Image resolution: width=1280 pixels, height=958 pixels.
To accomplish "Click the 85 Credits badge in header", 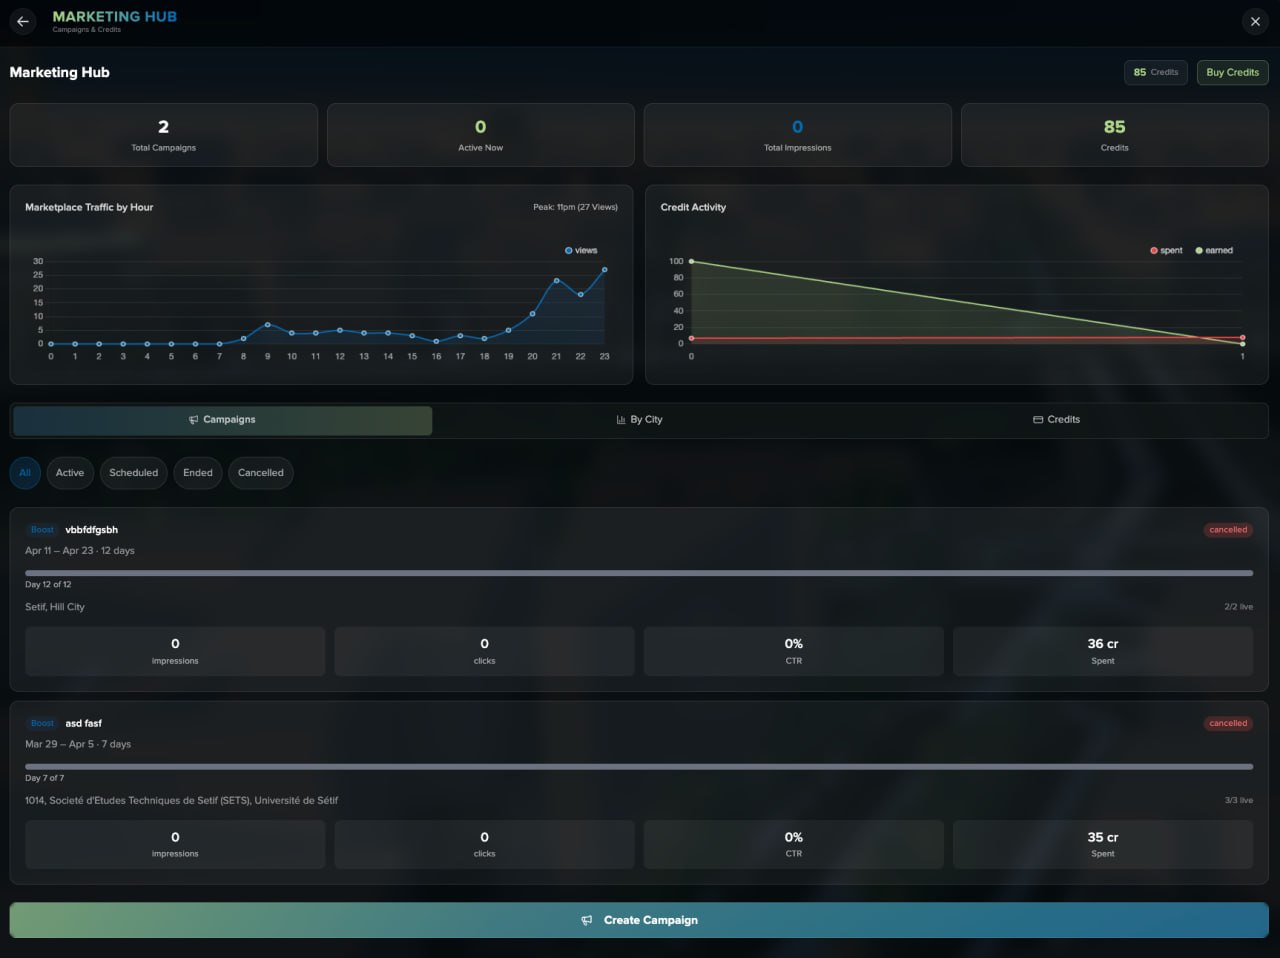I will click(1156, 72).
